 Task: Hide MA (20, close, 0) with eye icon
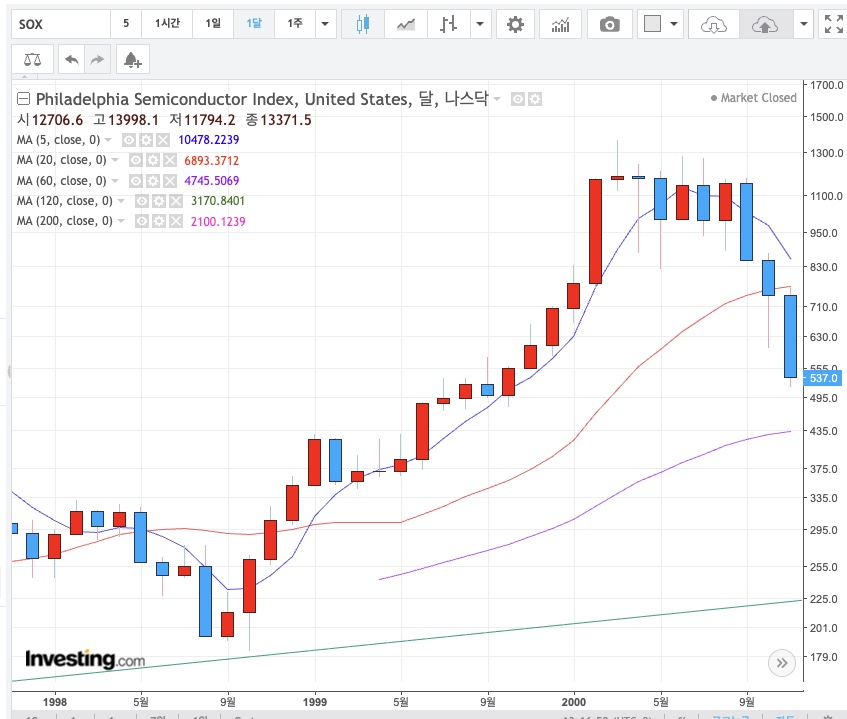point(136,160)
